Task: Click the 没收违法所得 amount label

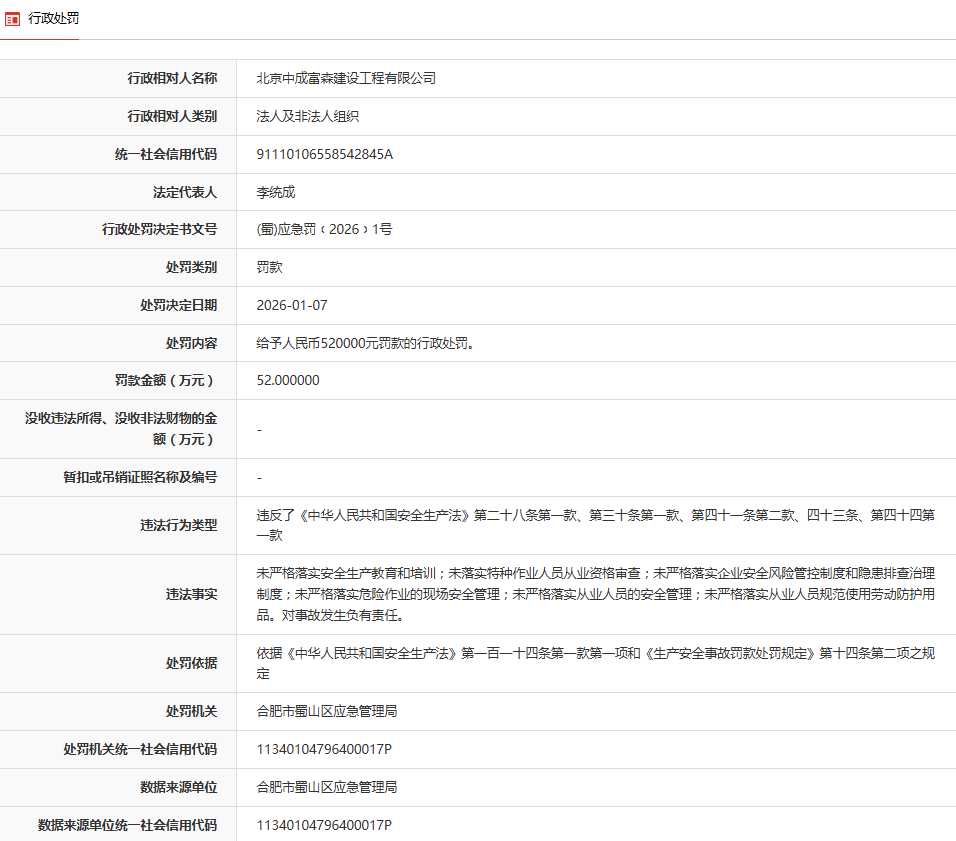Action: point(121,429)
